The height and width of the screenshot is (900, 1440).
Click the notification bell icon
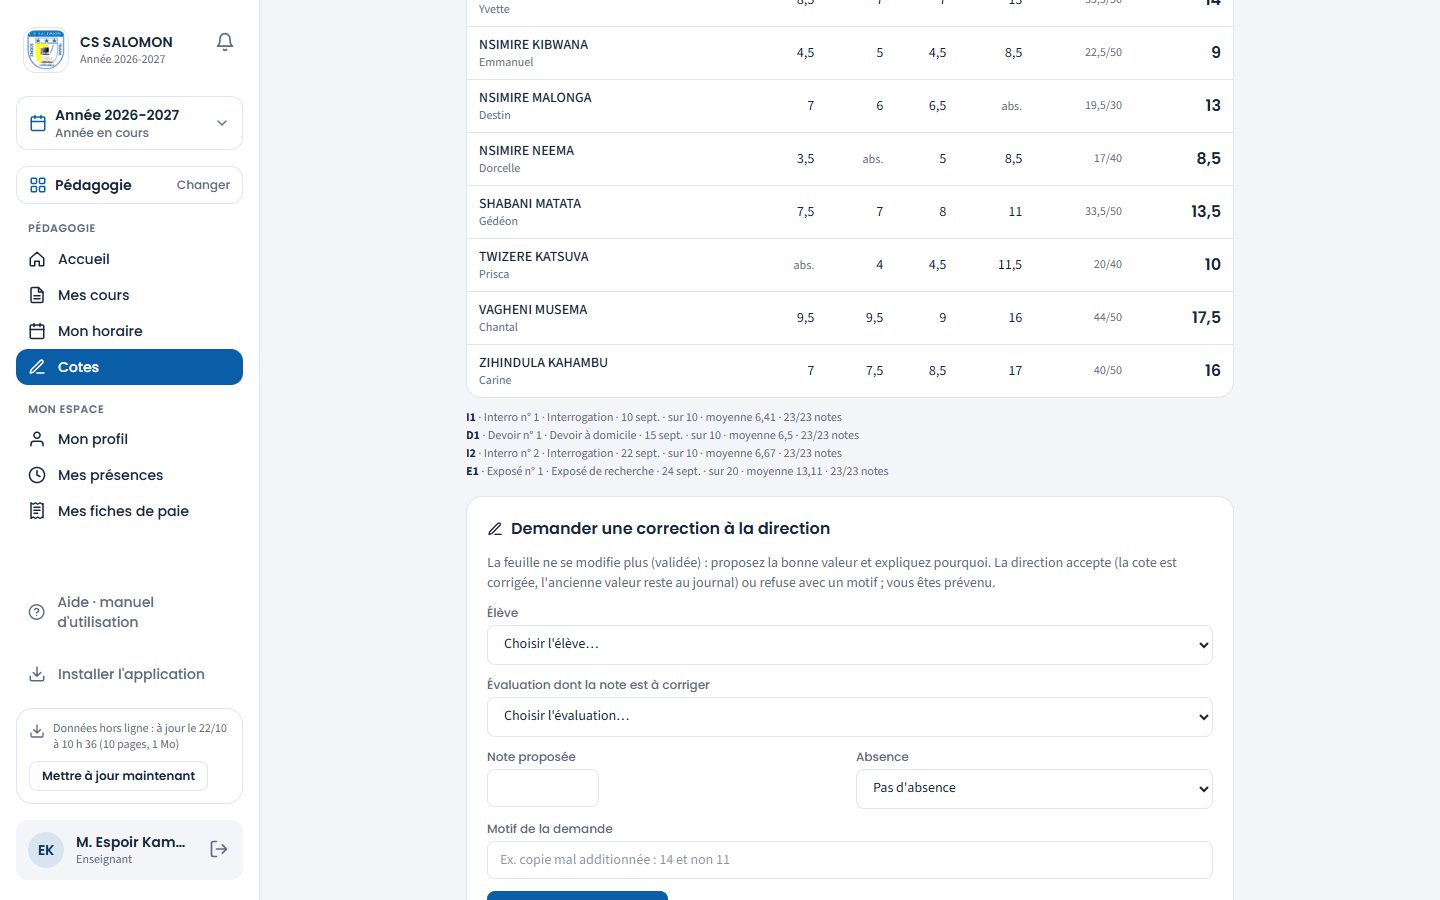click(x=225, y=42)
